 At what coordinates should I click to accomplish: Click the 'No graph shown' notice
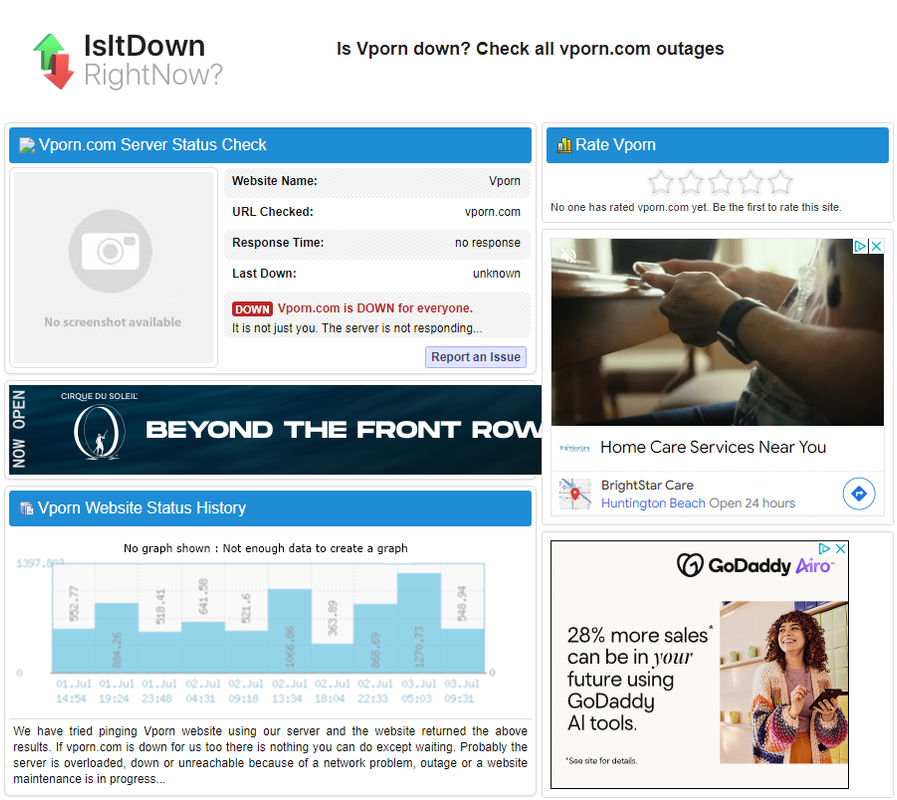(x=265, y=548)
